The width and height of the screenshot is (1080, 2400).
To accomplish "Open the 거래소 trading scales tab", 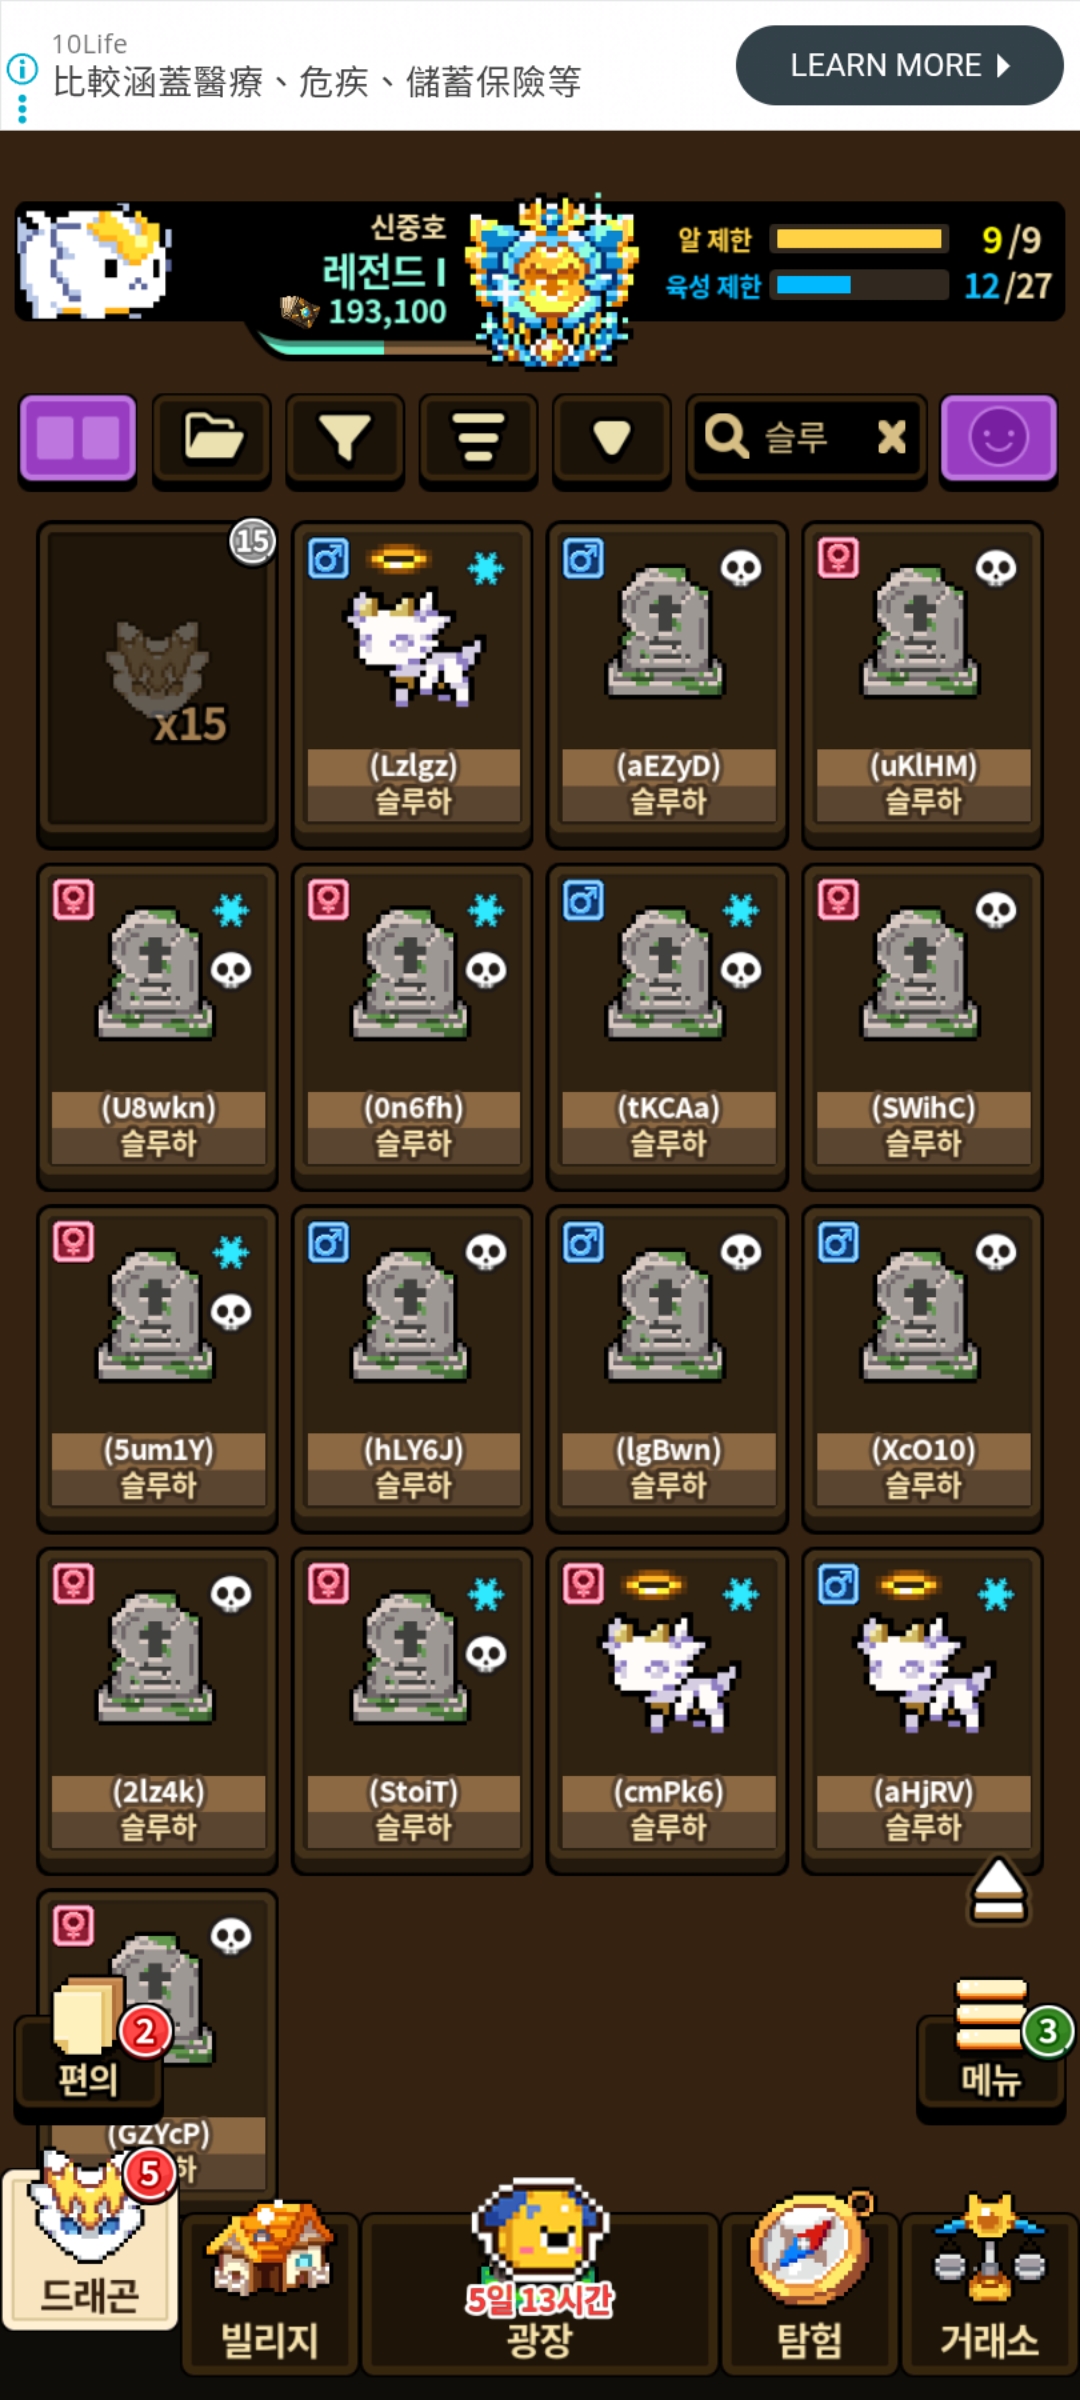I will pyautogui.click(x=990, y=2290).
